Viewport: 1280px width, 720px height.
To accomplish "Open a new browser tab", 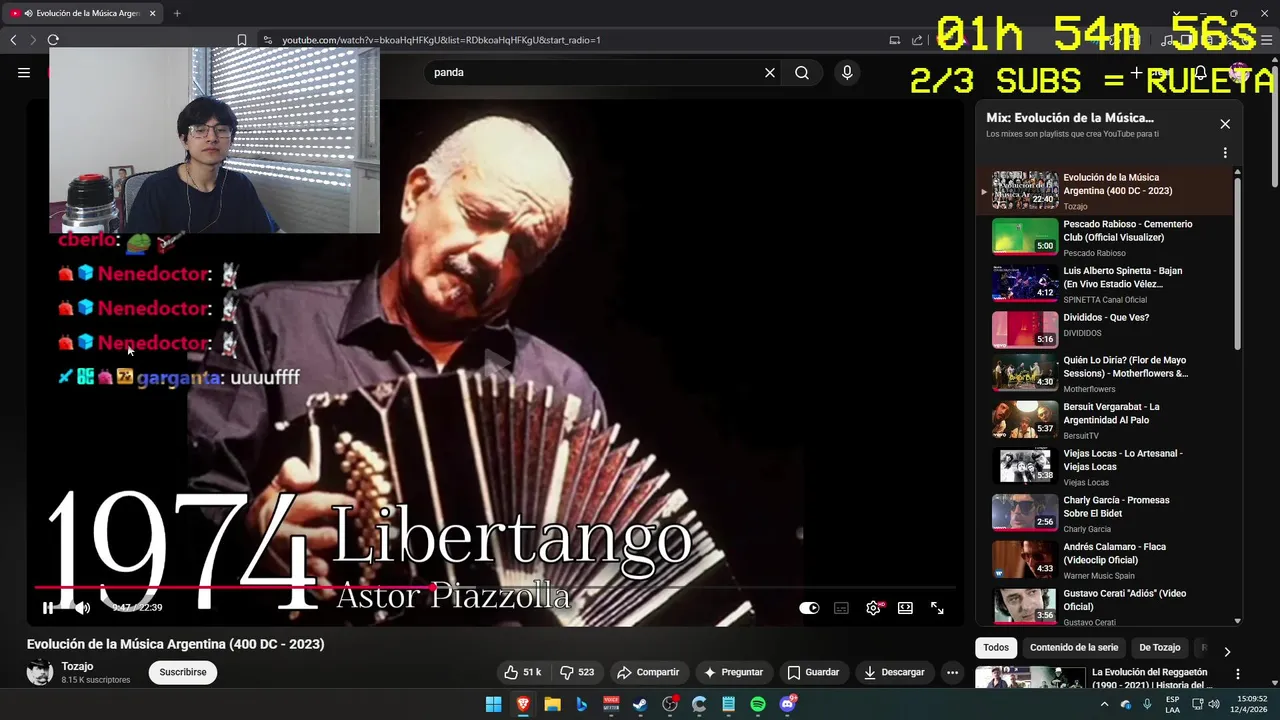I will coord(177,13).
